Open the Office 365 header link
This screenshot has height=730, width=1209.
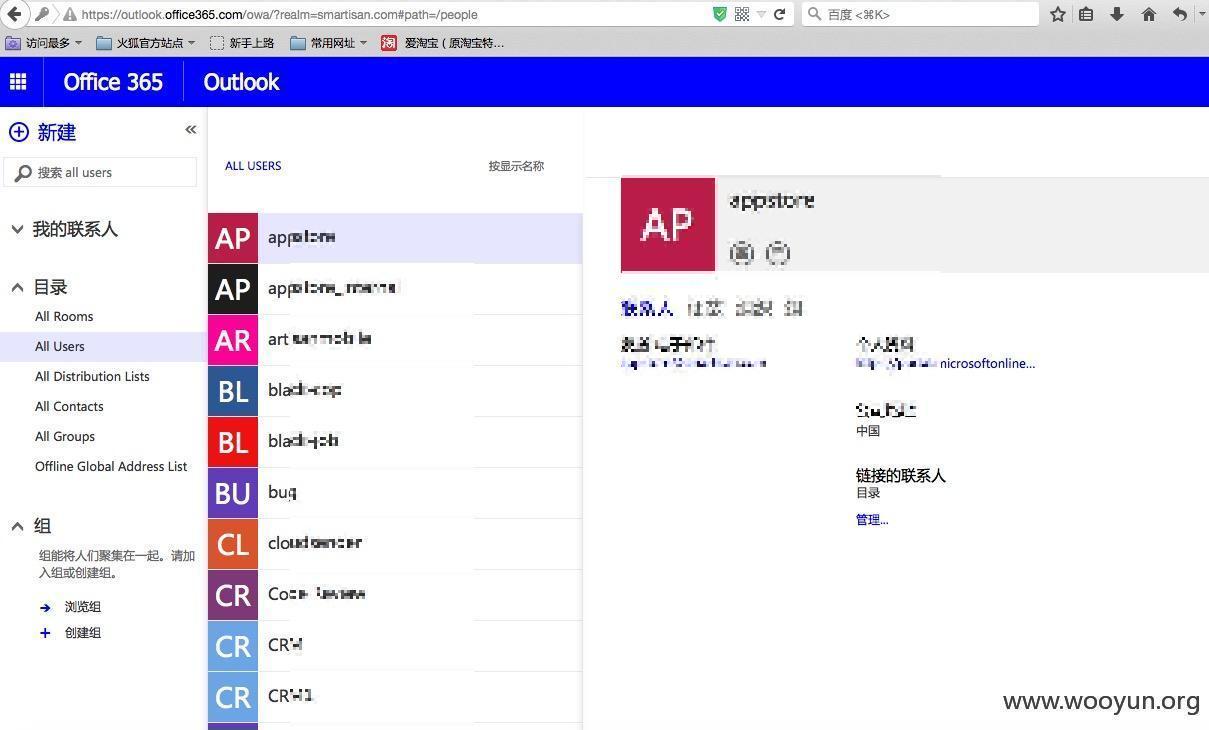click(x=113, y=82)
